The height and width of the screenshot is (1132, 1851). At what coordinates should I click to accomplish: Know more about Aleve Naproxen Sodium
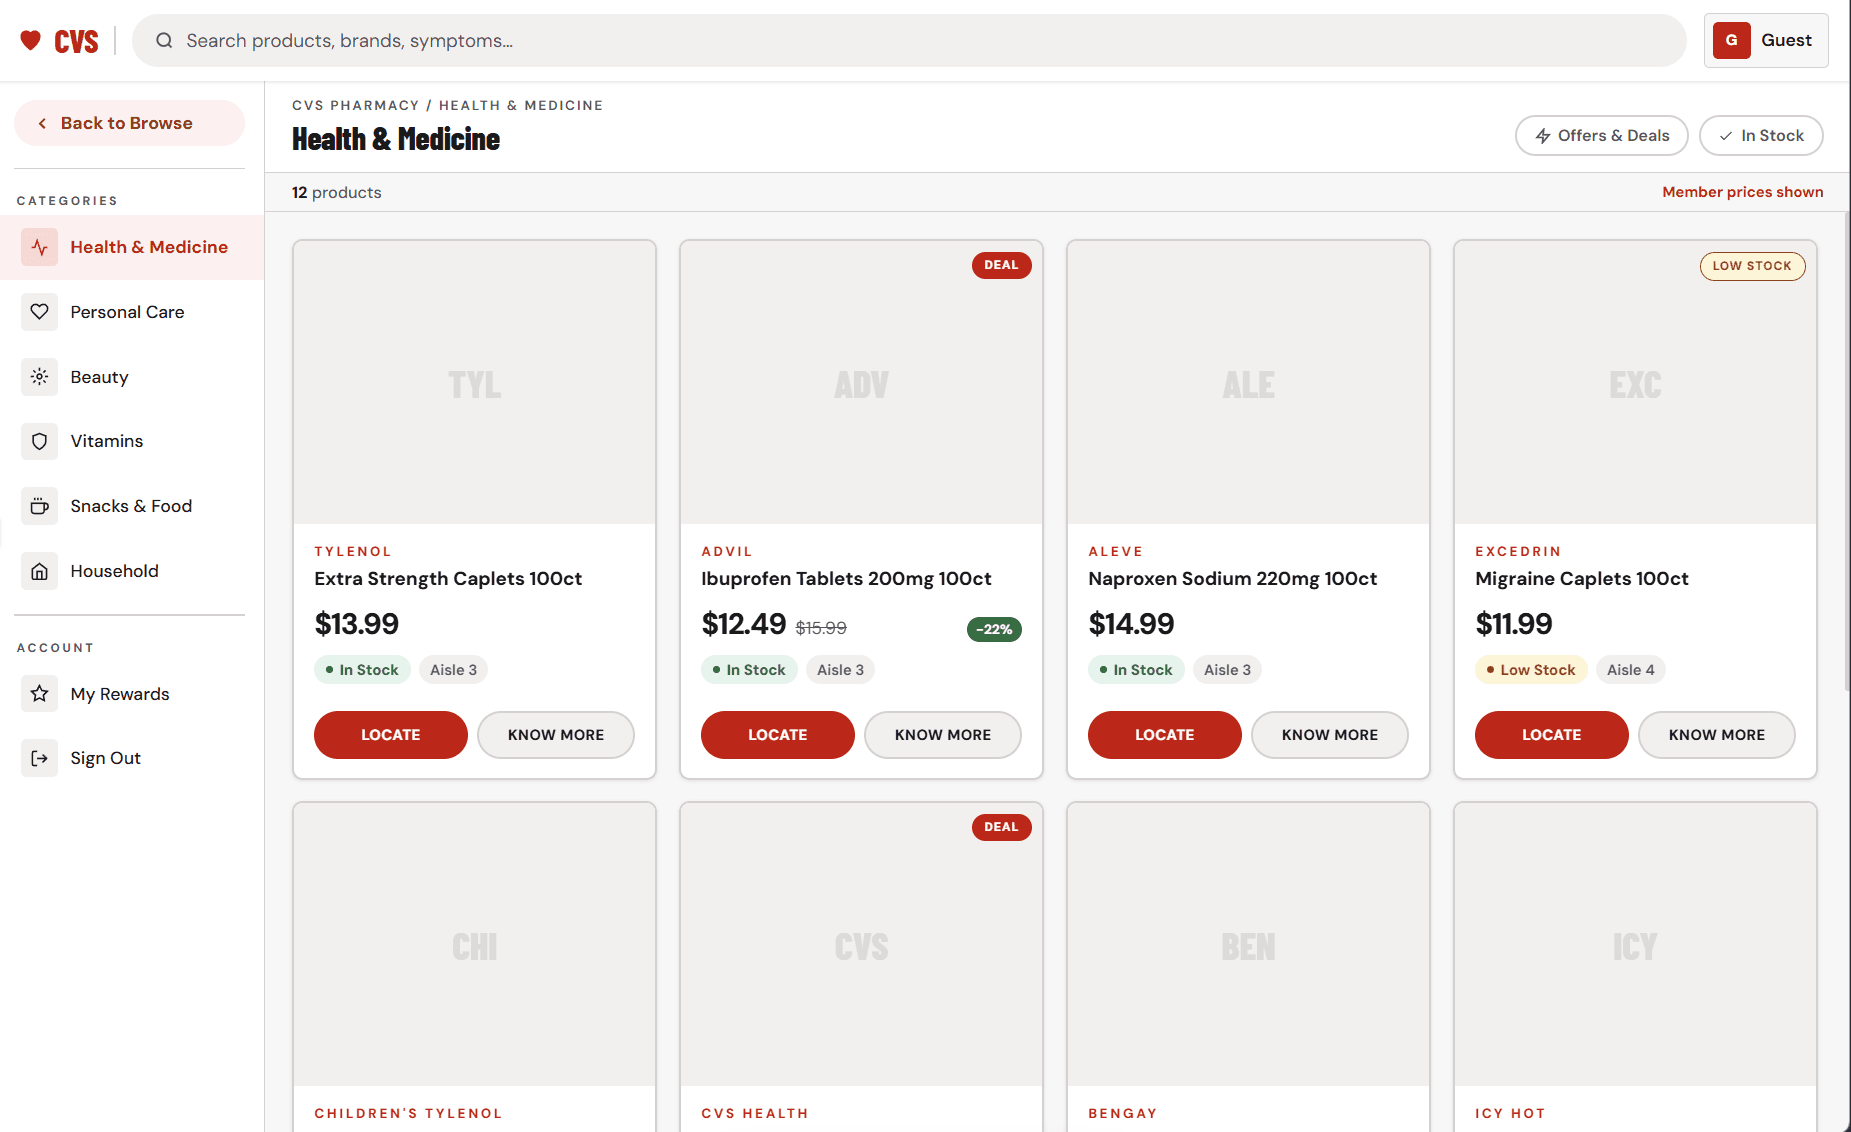coord(1330,735)
